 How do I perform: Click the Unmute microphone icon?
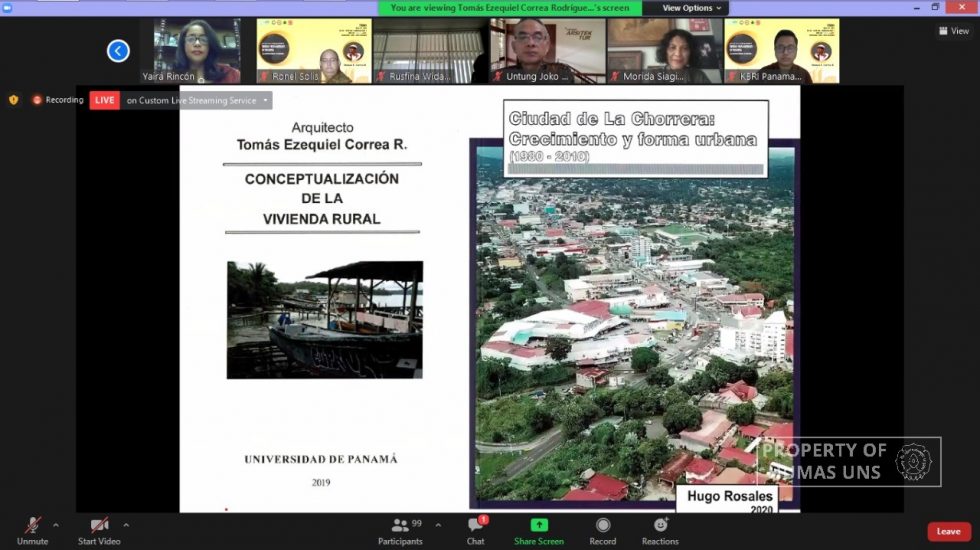[32, 526]
